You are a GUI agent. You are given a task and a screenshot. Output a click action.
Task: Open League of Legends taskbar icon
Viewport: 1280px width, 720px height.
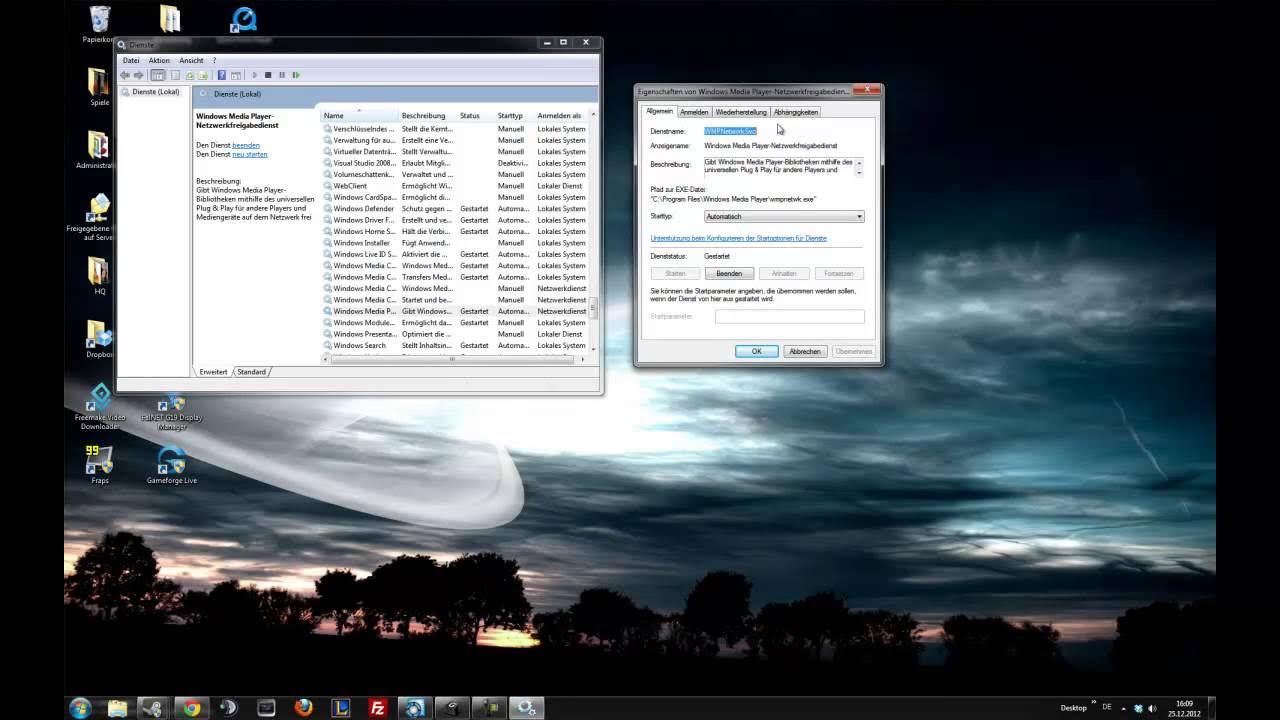[x=340, y=708]
